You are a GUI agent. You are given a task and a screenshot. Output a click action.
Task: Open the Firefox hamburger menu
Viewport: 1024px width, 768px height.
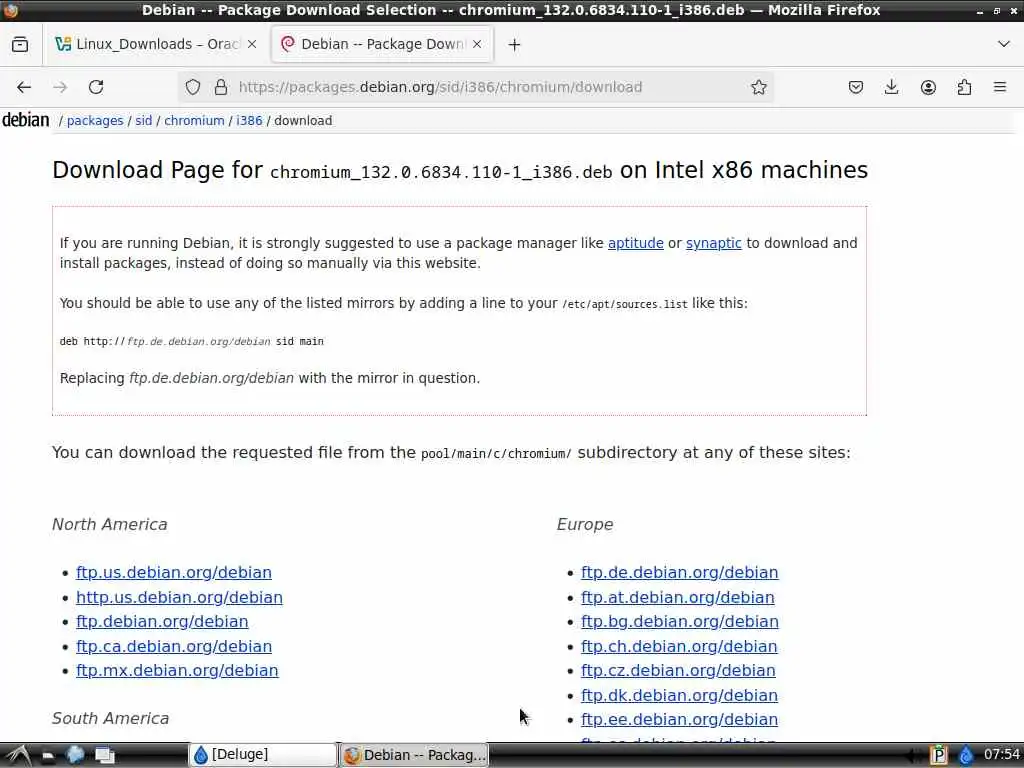point(1000,87)
